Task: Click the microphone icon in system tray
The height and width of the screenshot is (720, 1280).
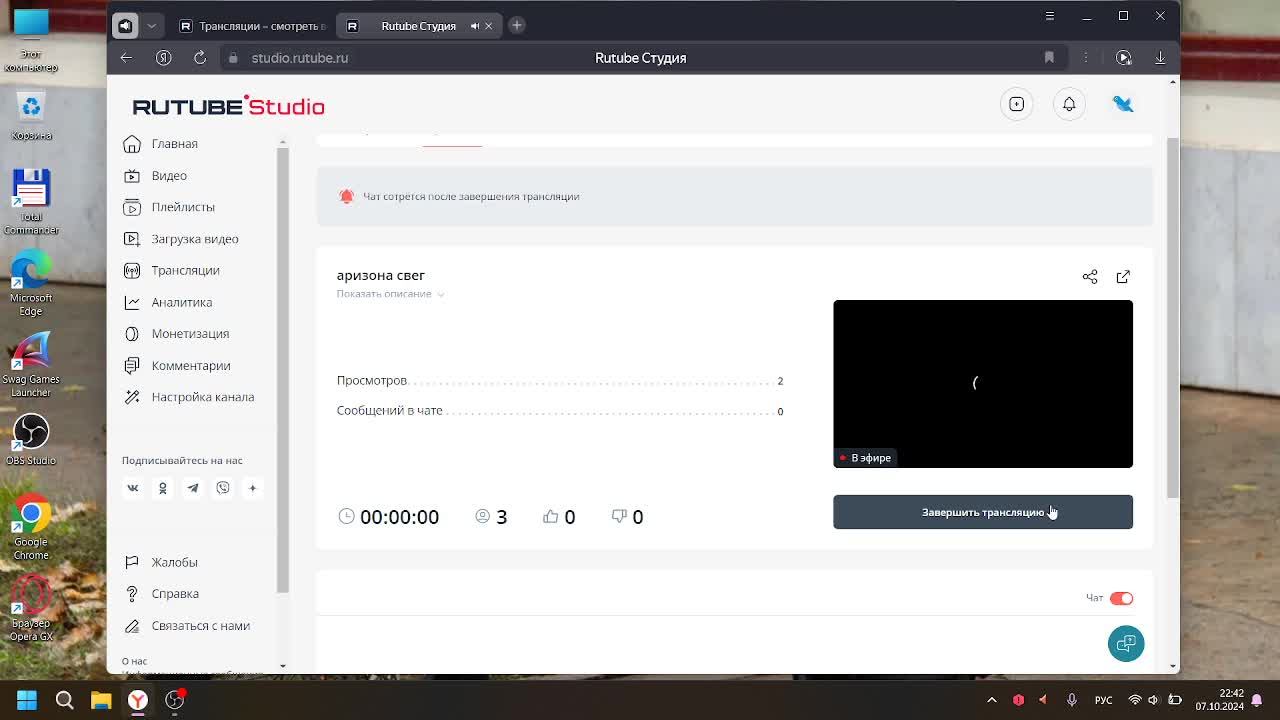Action: click(1071, 700)
